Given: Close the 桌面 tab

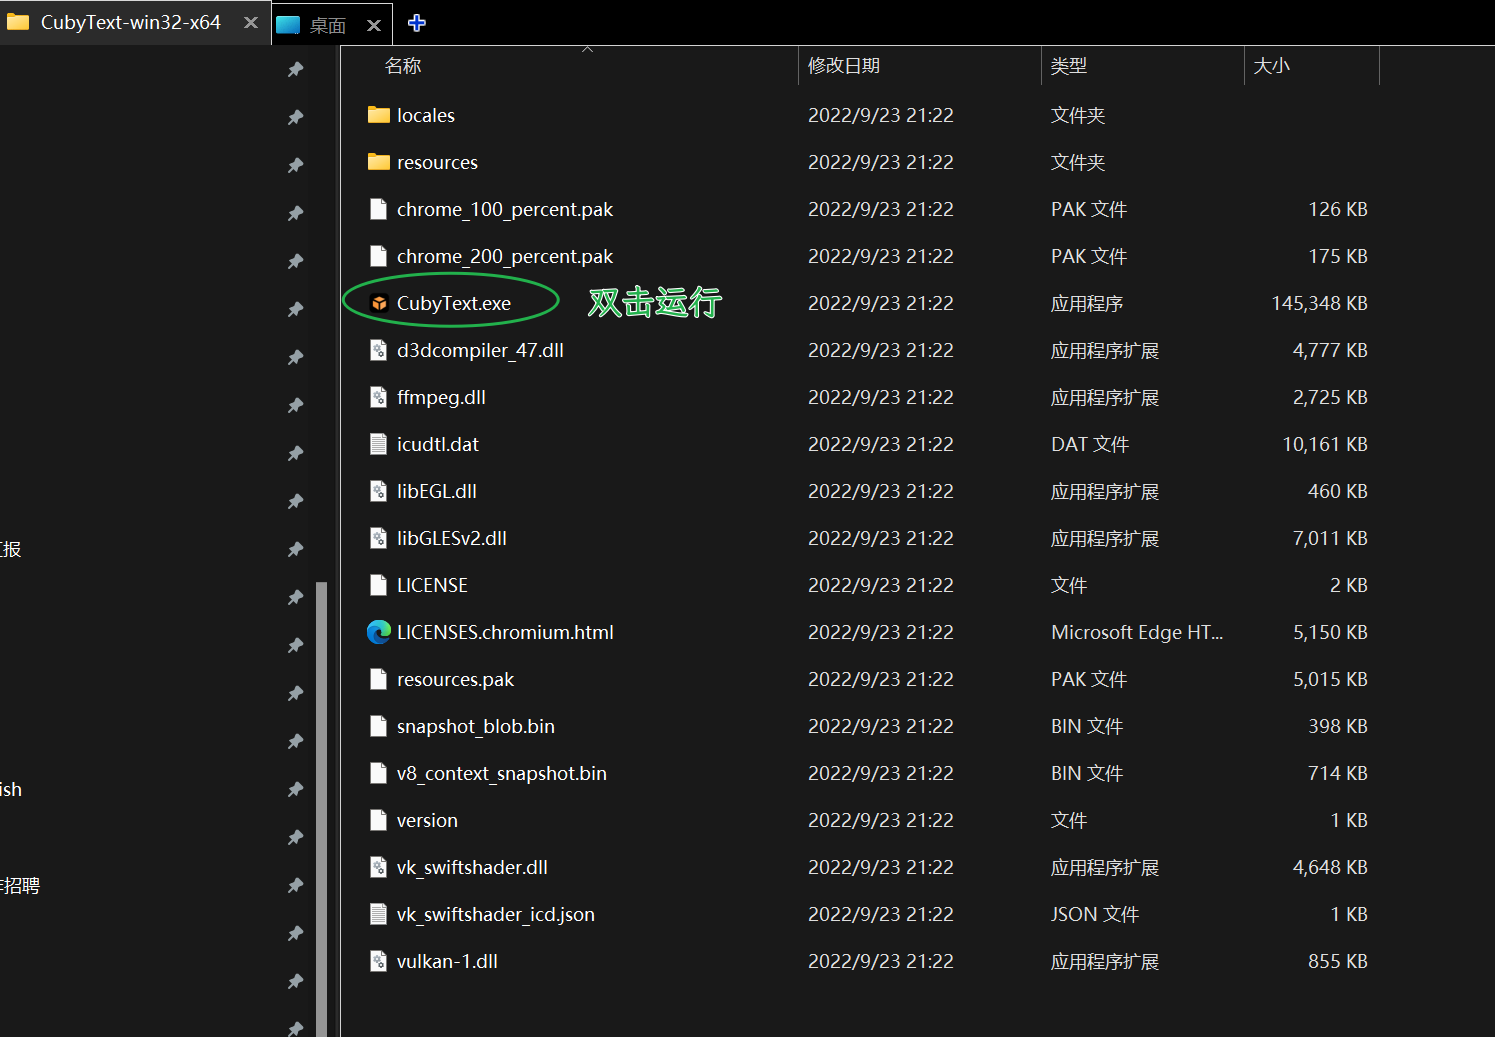Looking at the screenshot, I should click(x=374, y=25).
